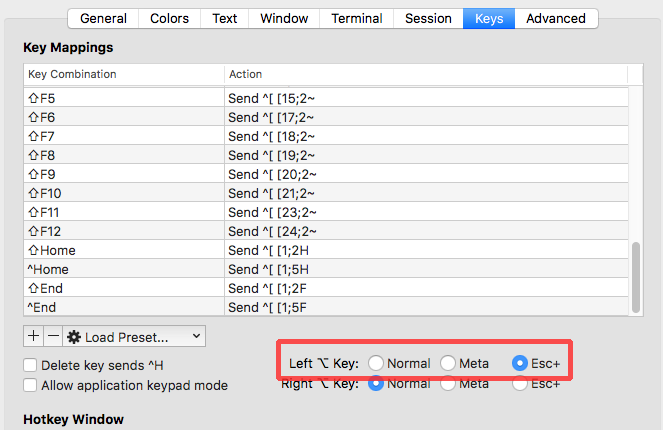Viewport: 663px width, 430px height.
Task: Select the Shift F12 mapping row
Action: pyautogui.click(x=326, y=231)
